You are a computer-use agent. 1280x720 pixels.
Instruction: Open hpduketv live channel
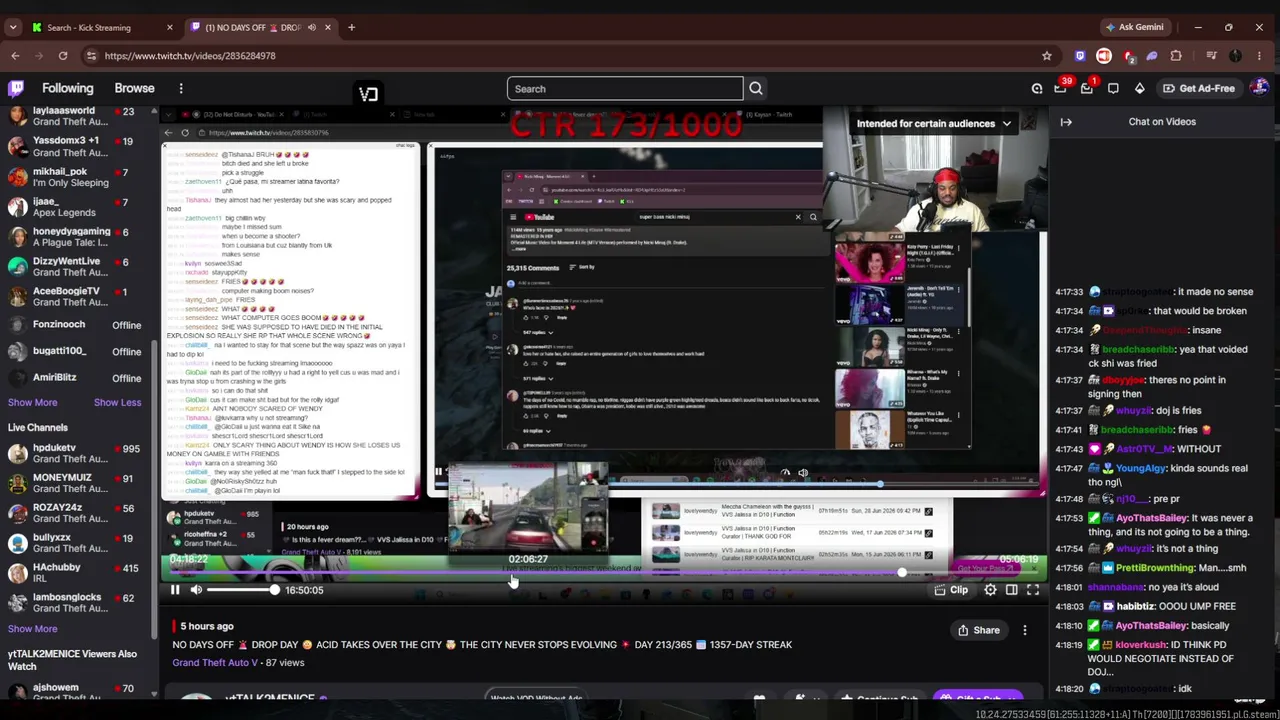click(x=77, y=454)
